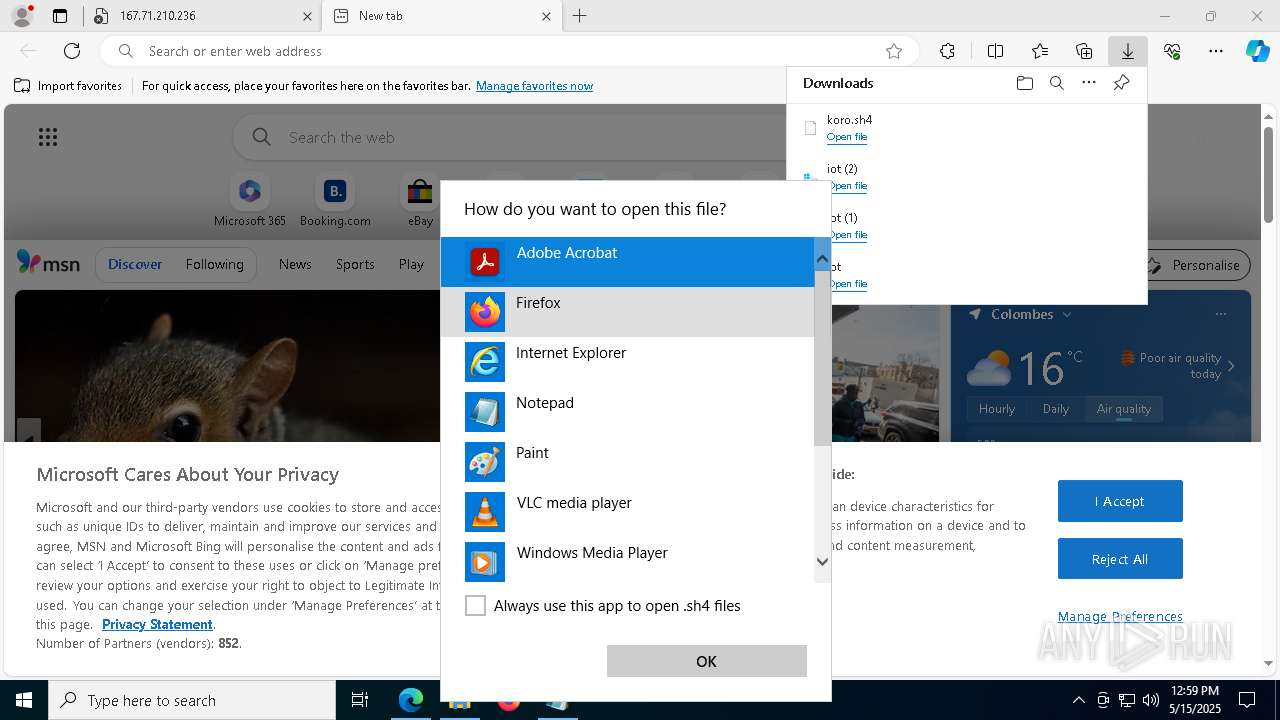Screen dimensions: 1280x720
Task: Open Manage Preferences link
Action: pos(1120,616)
